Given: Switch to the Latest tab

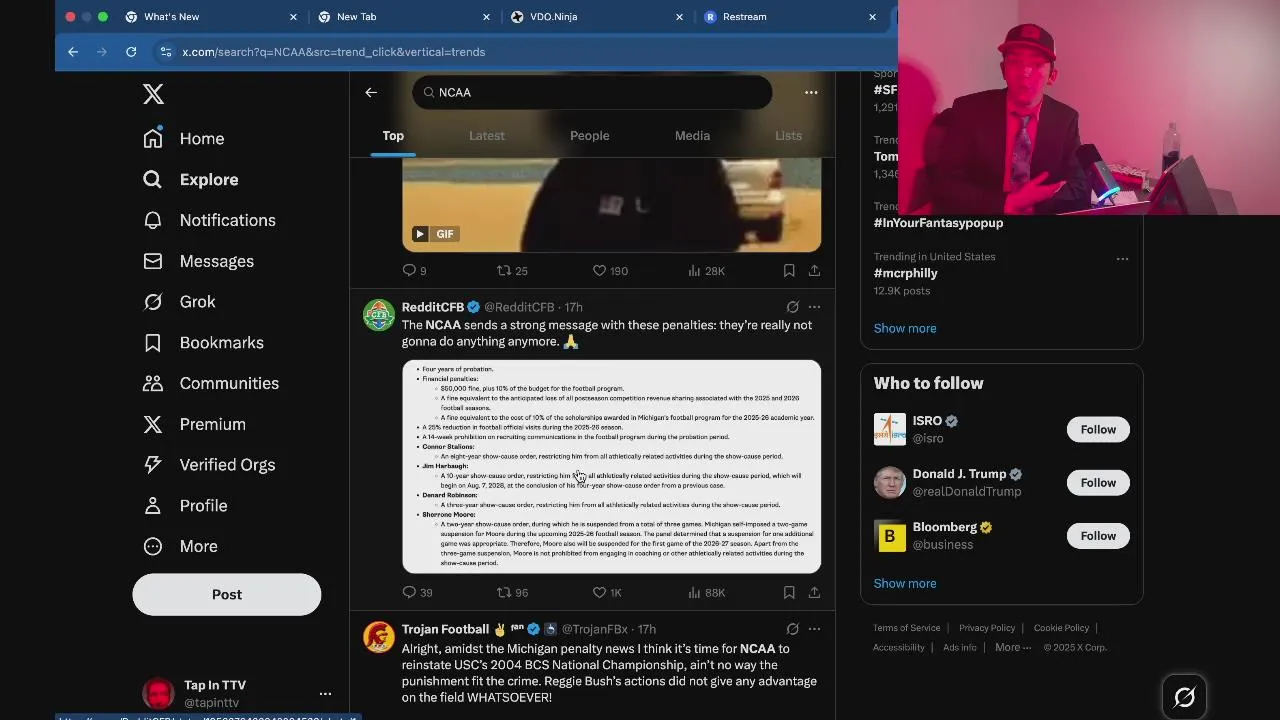Looking at the screenshot, I should click(x=487, y=136).
